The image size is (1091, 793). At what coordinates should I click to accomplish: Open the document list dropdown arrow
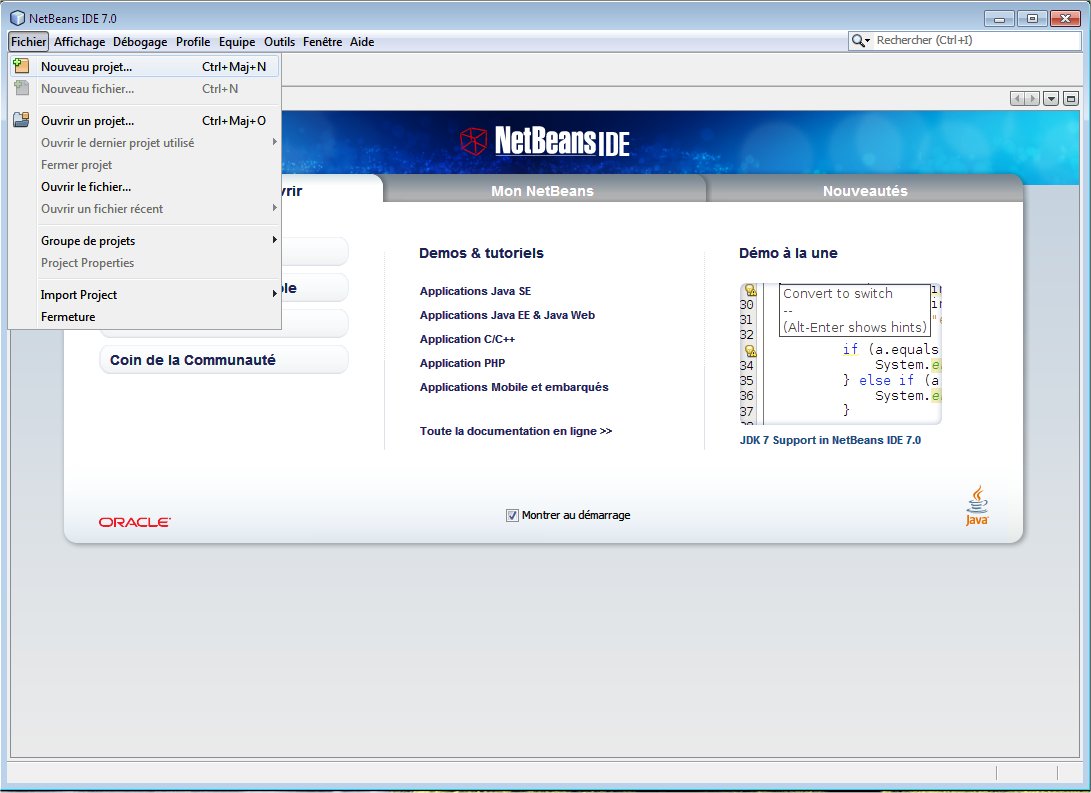[1051, 99]
